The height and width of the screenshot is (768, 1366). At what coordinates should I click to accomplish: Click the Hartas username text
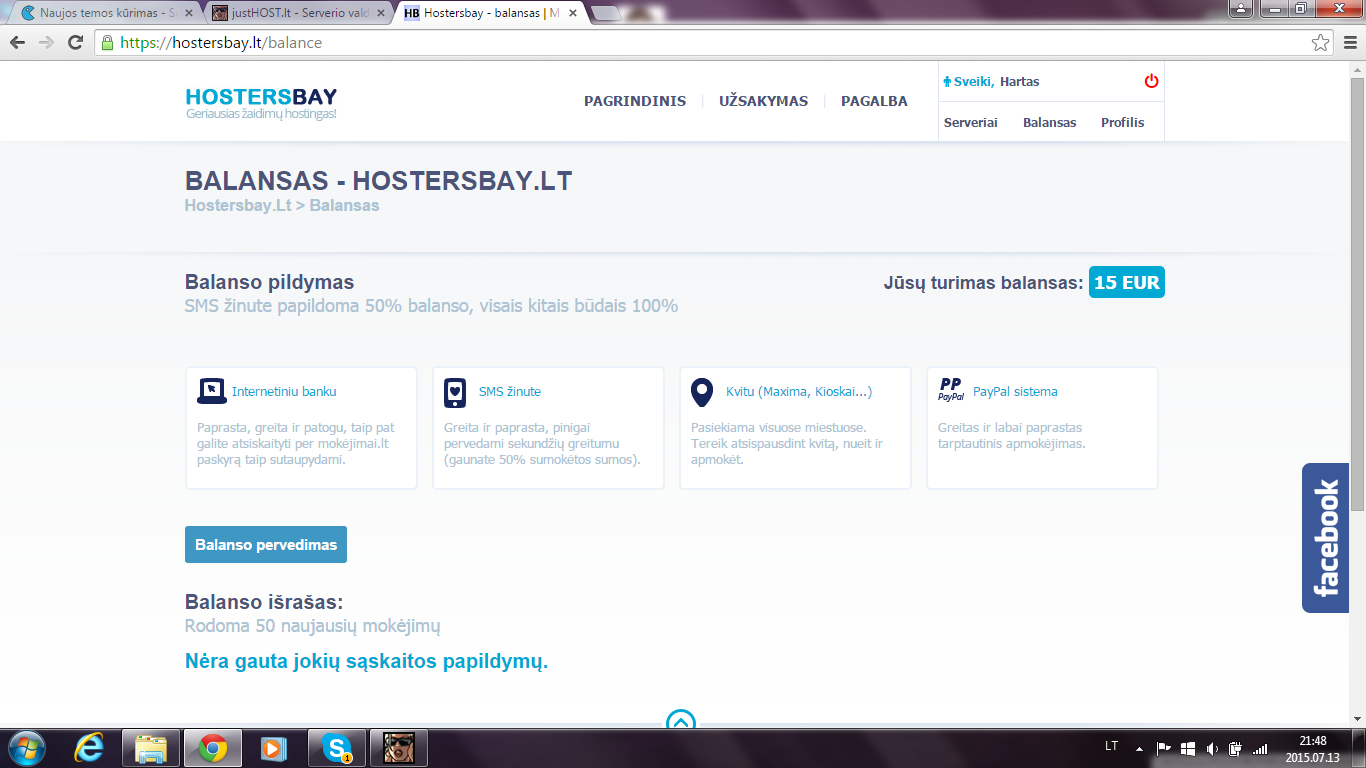pyautogui.click(x=1020, y=82)
